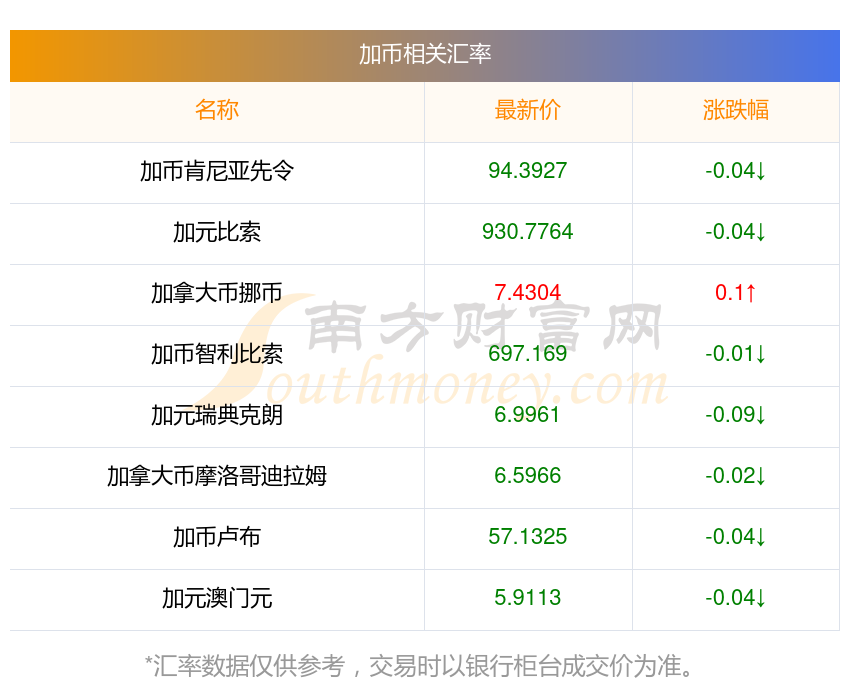Click the change value -0.01↓
The height and width of the screenshot is (698, 850).
(x=736, y=354)
